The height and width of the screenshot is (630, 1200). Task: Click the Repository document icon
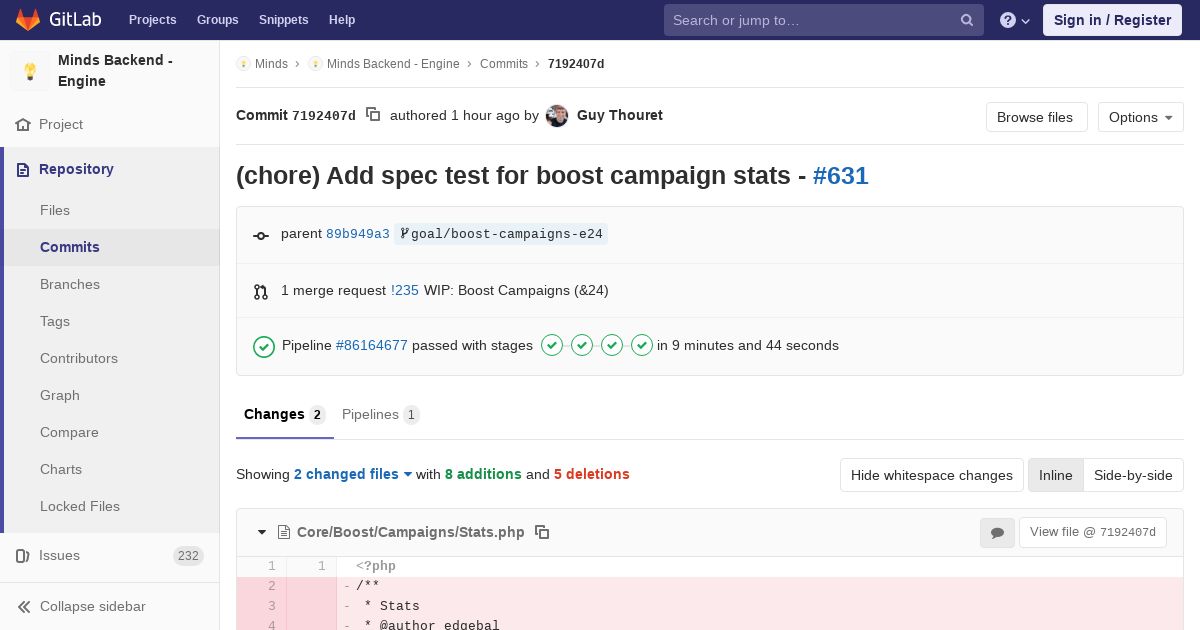point(23,170)
